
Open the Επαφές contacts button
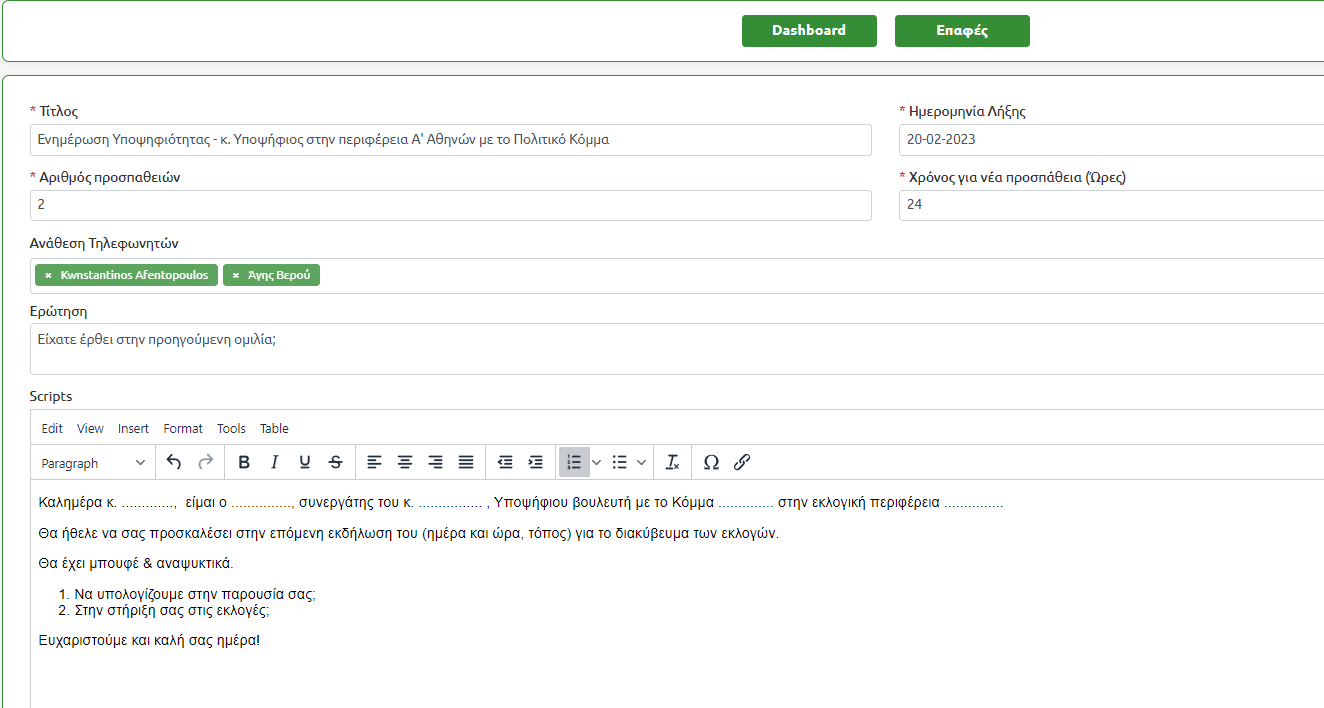[961, 31]
